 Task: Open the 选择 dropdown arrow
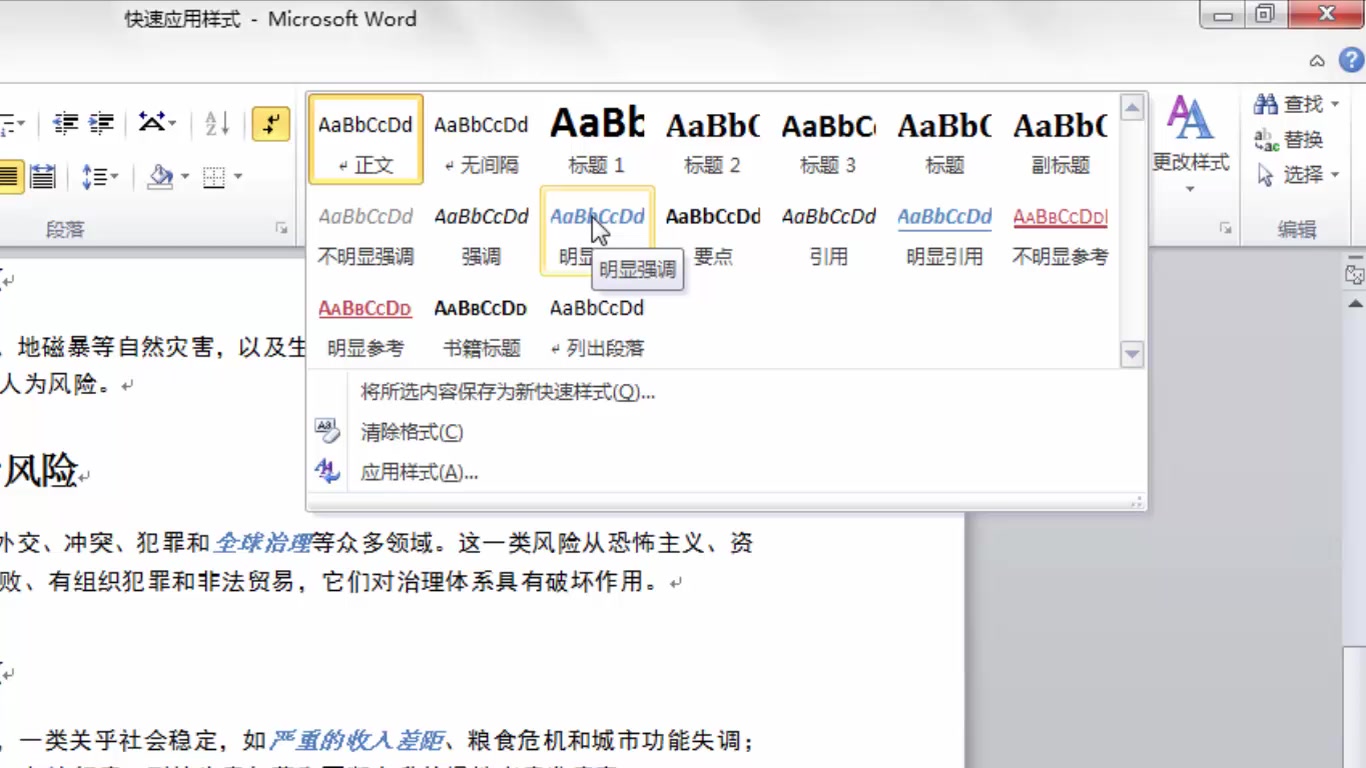pyautogui.click(x=1334, y=176)
